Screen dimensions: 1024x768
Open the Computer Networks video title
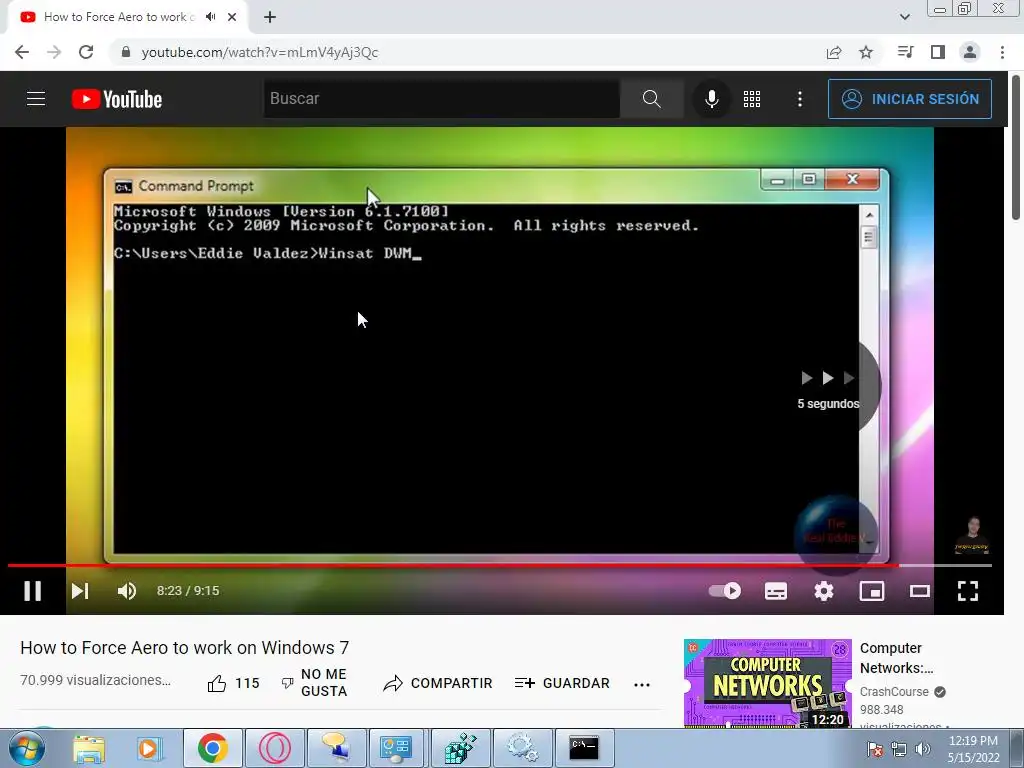[x=897, y=658]
